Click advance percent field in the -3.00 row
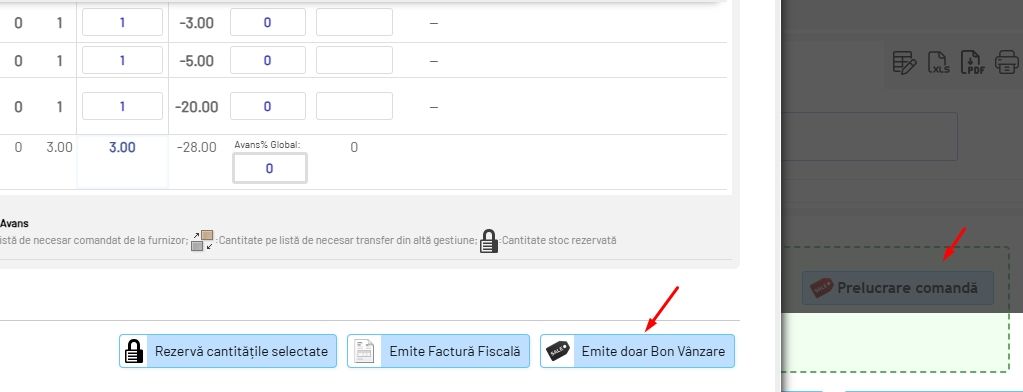 [267, 22]
